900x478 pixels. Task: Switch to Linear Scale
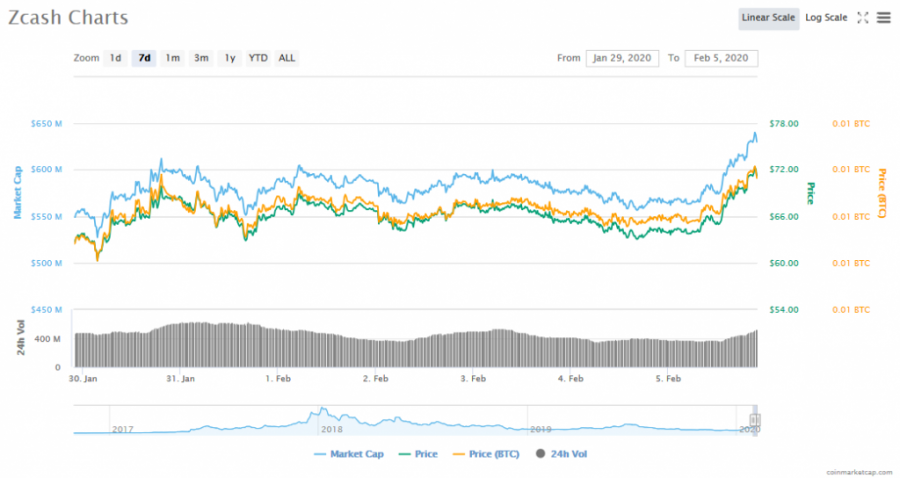click(x=768, y=18)
